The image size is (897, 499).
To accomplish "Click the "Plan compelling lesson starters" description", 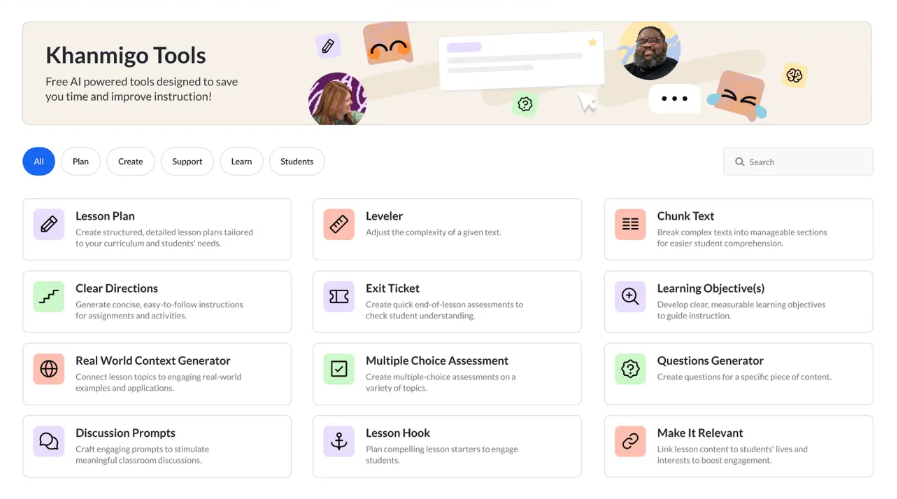I will coord(442,455).
